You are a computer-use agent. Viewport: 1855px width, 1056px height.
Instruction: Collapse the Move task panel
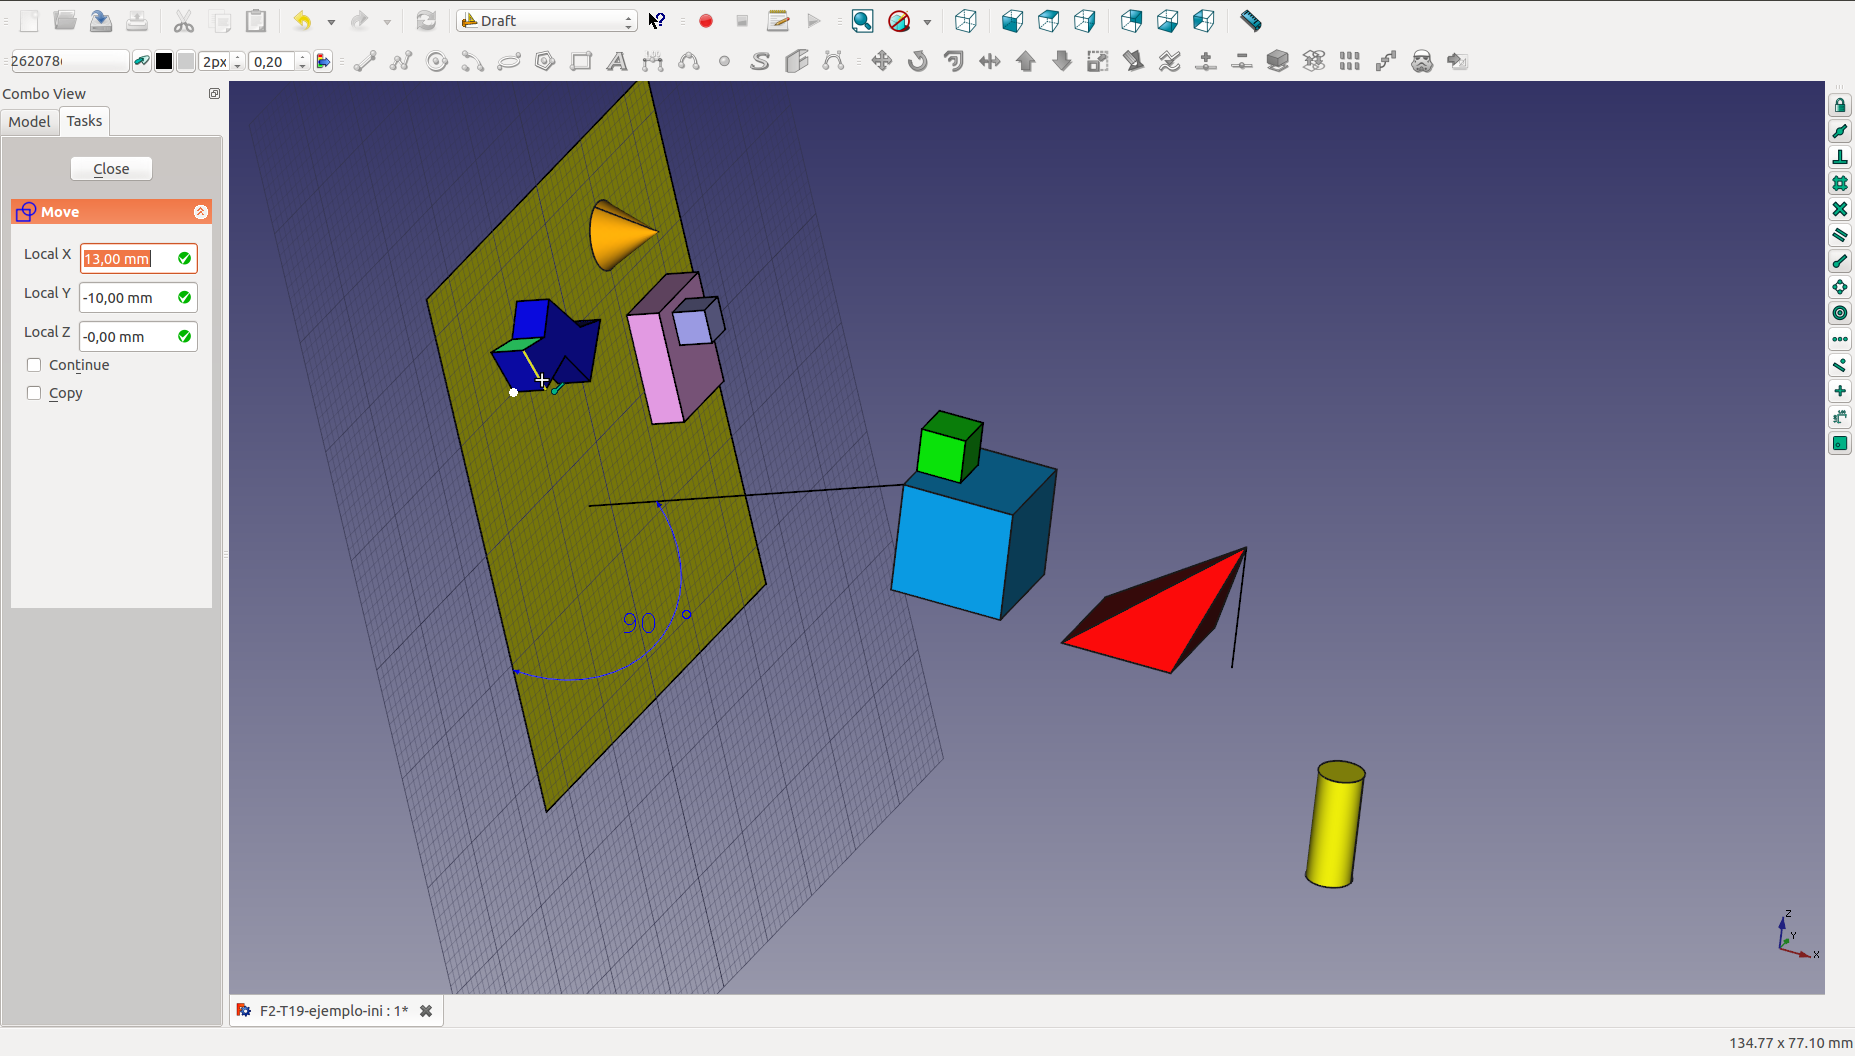[x=200, y=212]
